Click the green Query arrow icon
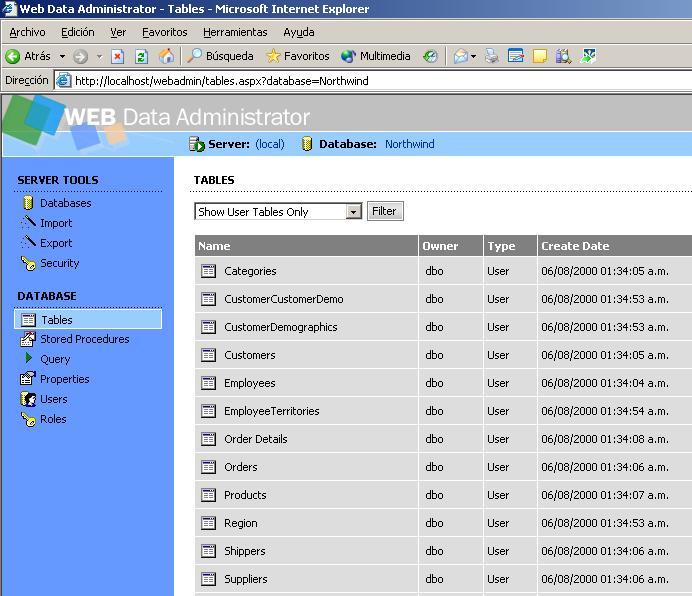This screenshot has width=692, height=596. click(29, 358)
